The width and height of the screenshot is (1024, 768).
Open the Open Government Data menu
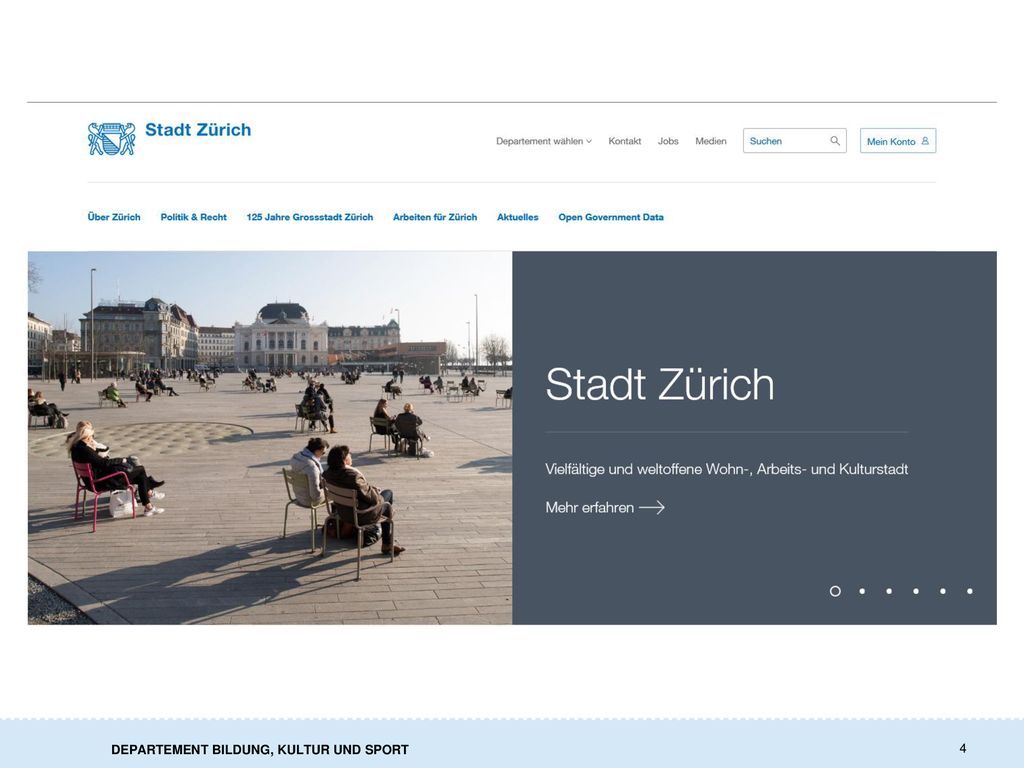pos(611,217)
